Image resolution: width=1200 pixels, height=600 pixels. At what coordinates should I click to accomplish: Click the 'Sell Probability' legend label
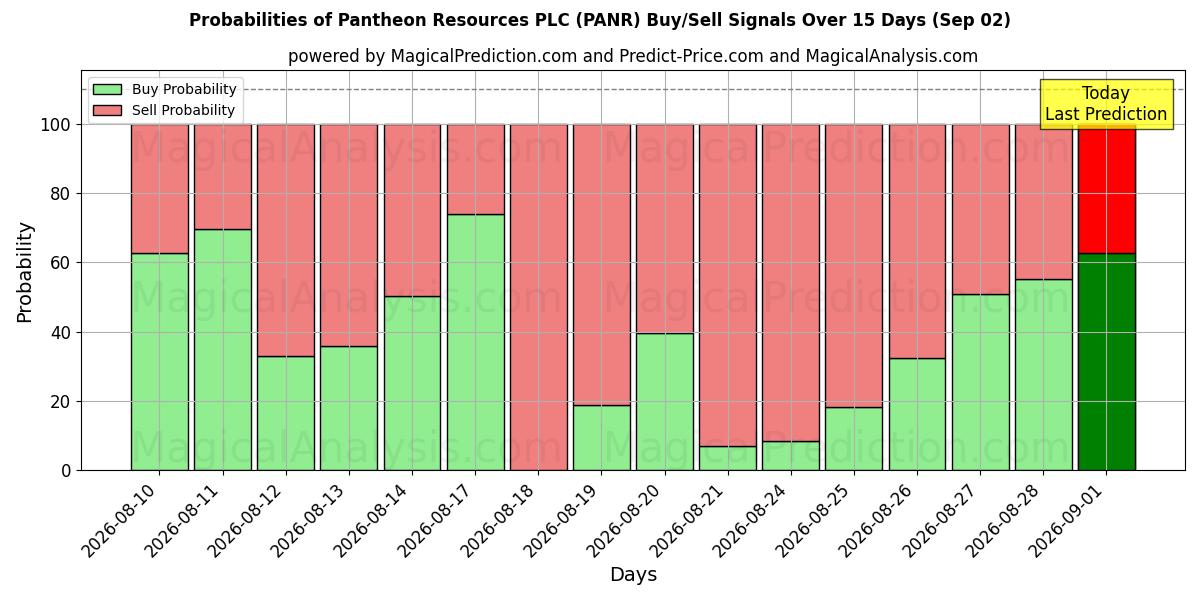[x=183, y=111]
